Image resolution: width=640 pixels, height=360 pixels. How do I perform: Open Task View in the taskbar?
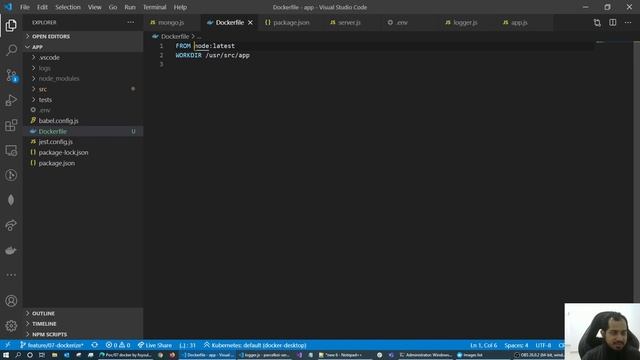42,355
